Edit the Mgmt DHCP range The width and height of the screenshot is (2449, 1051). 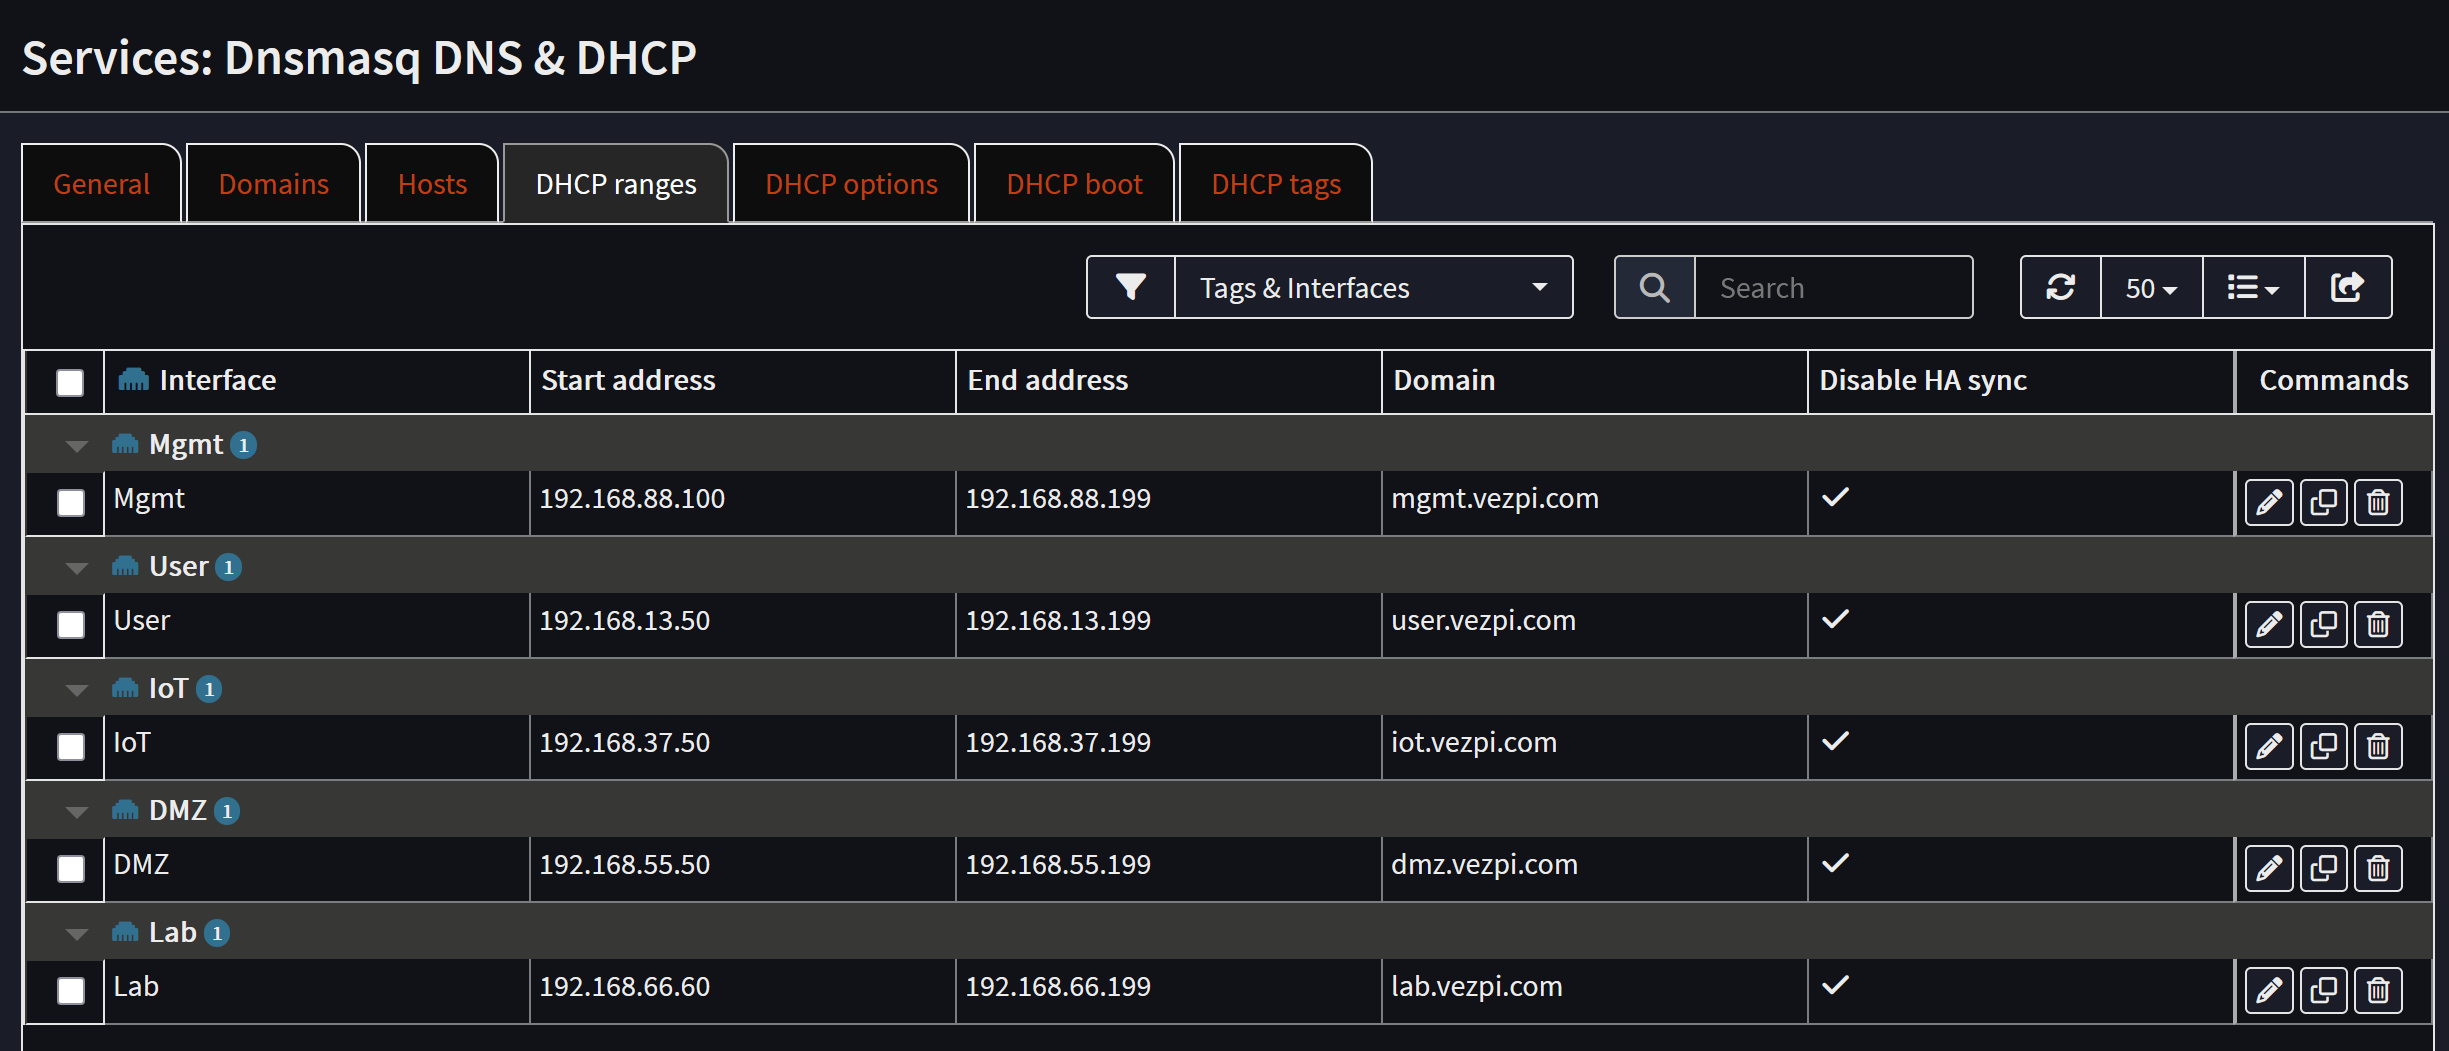[x=2268, y=502]
